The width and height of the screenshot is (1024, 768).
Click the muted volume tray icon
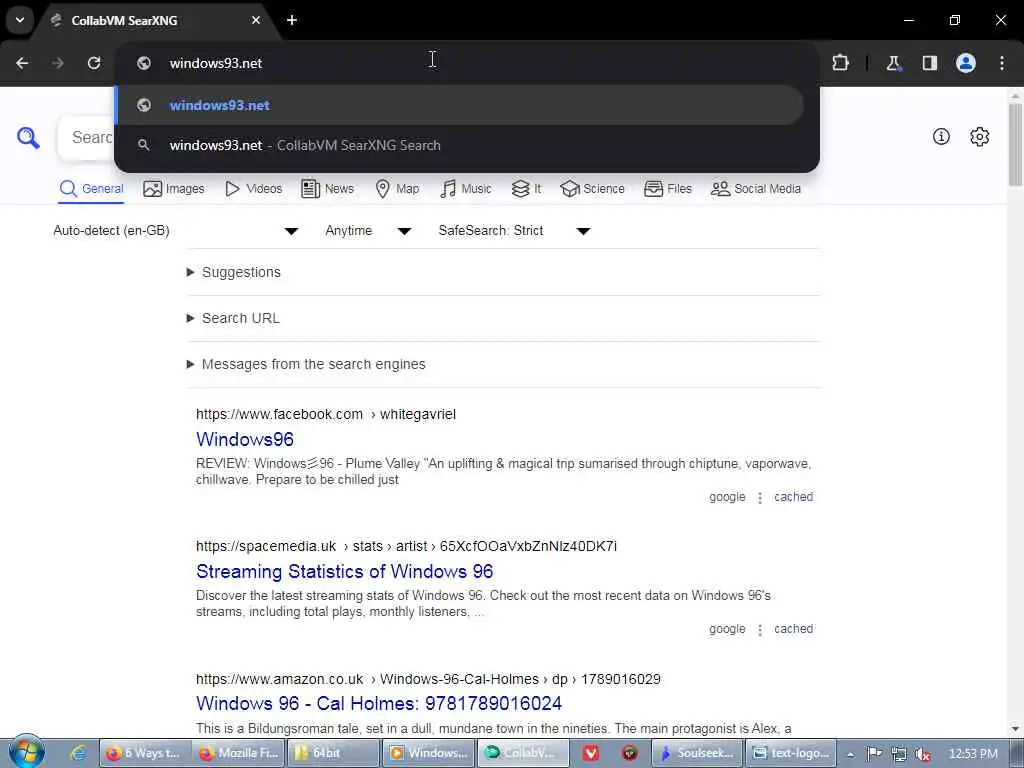[x=923, y=754]
